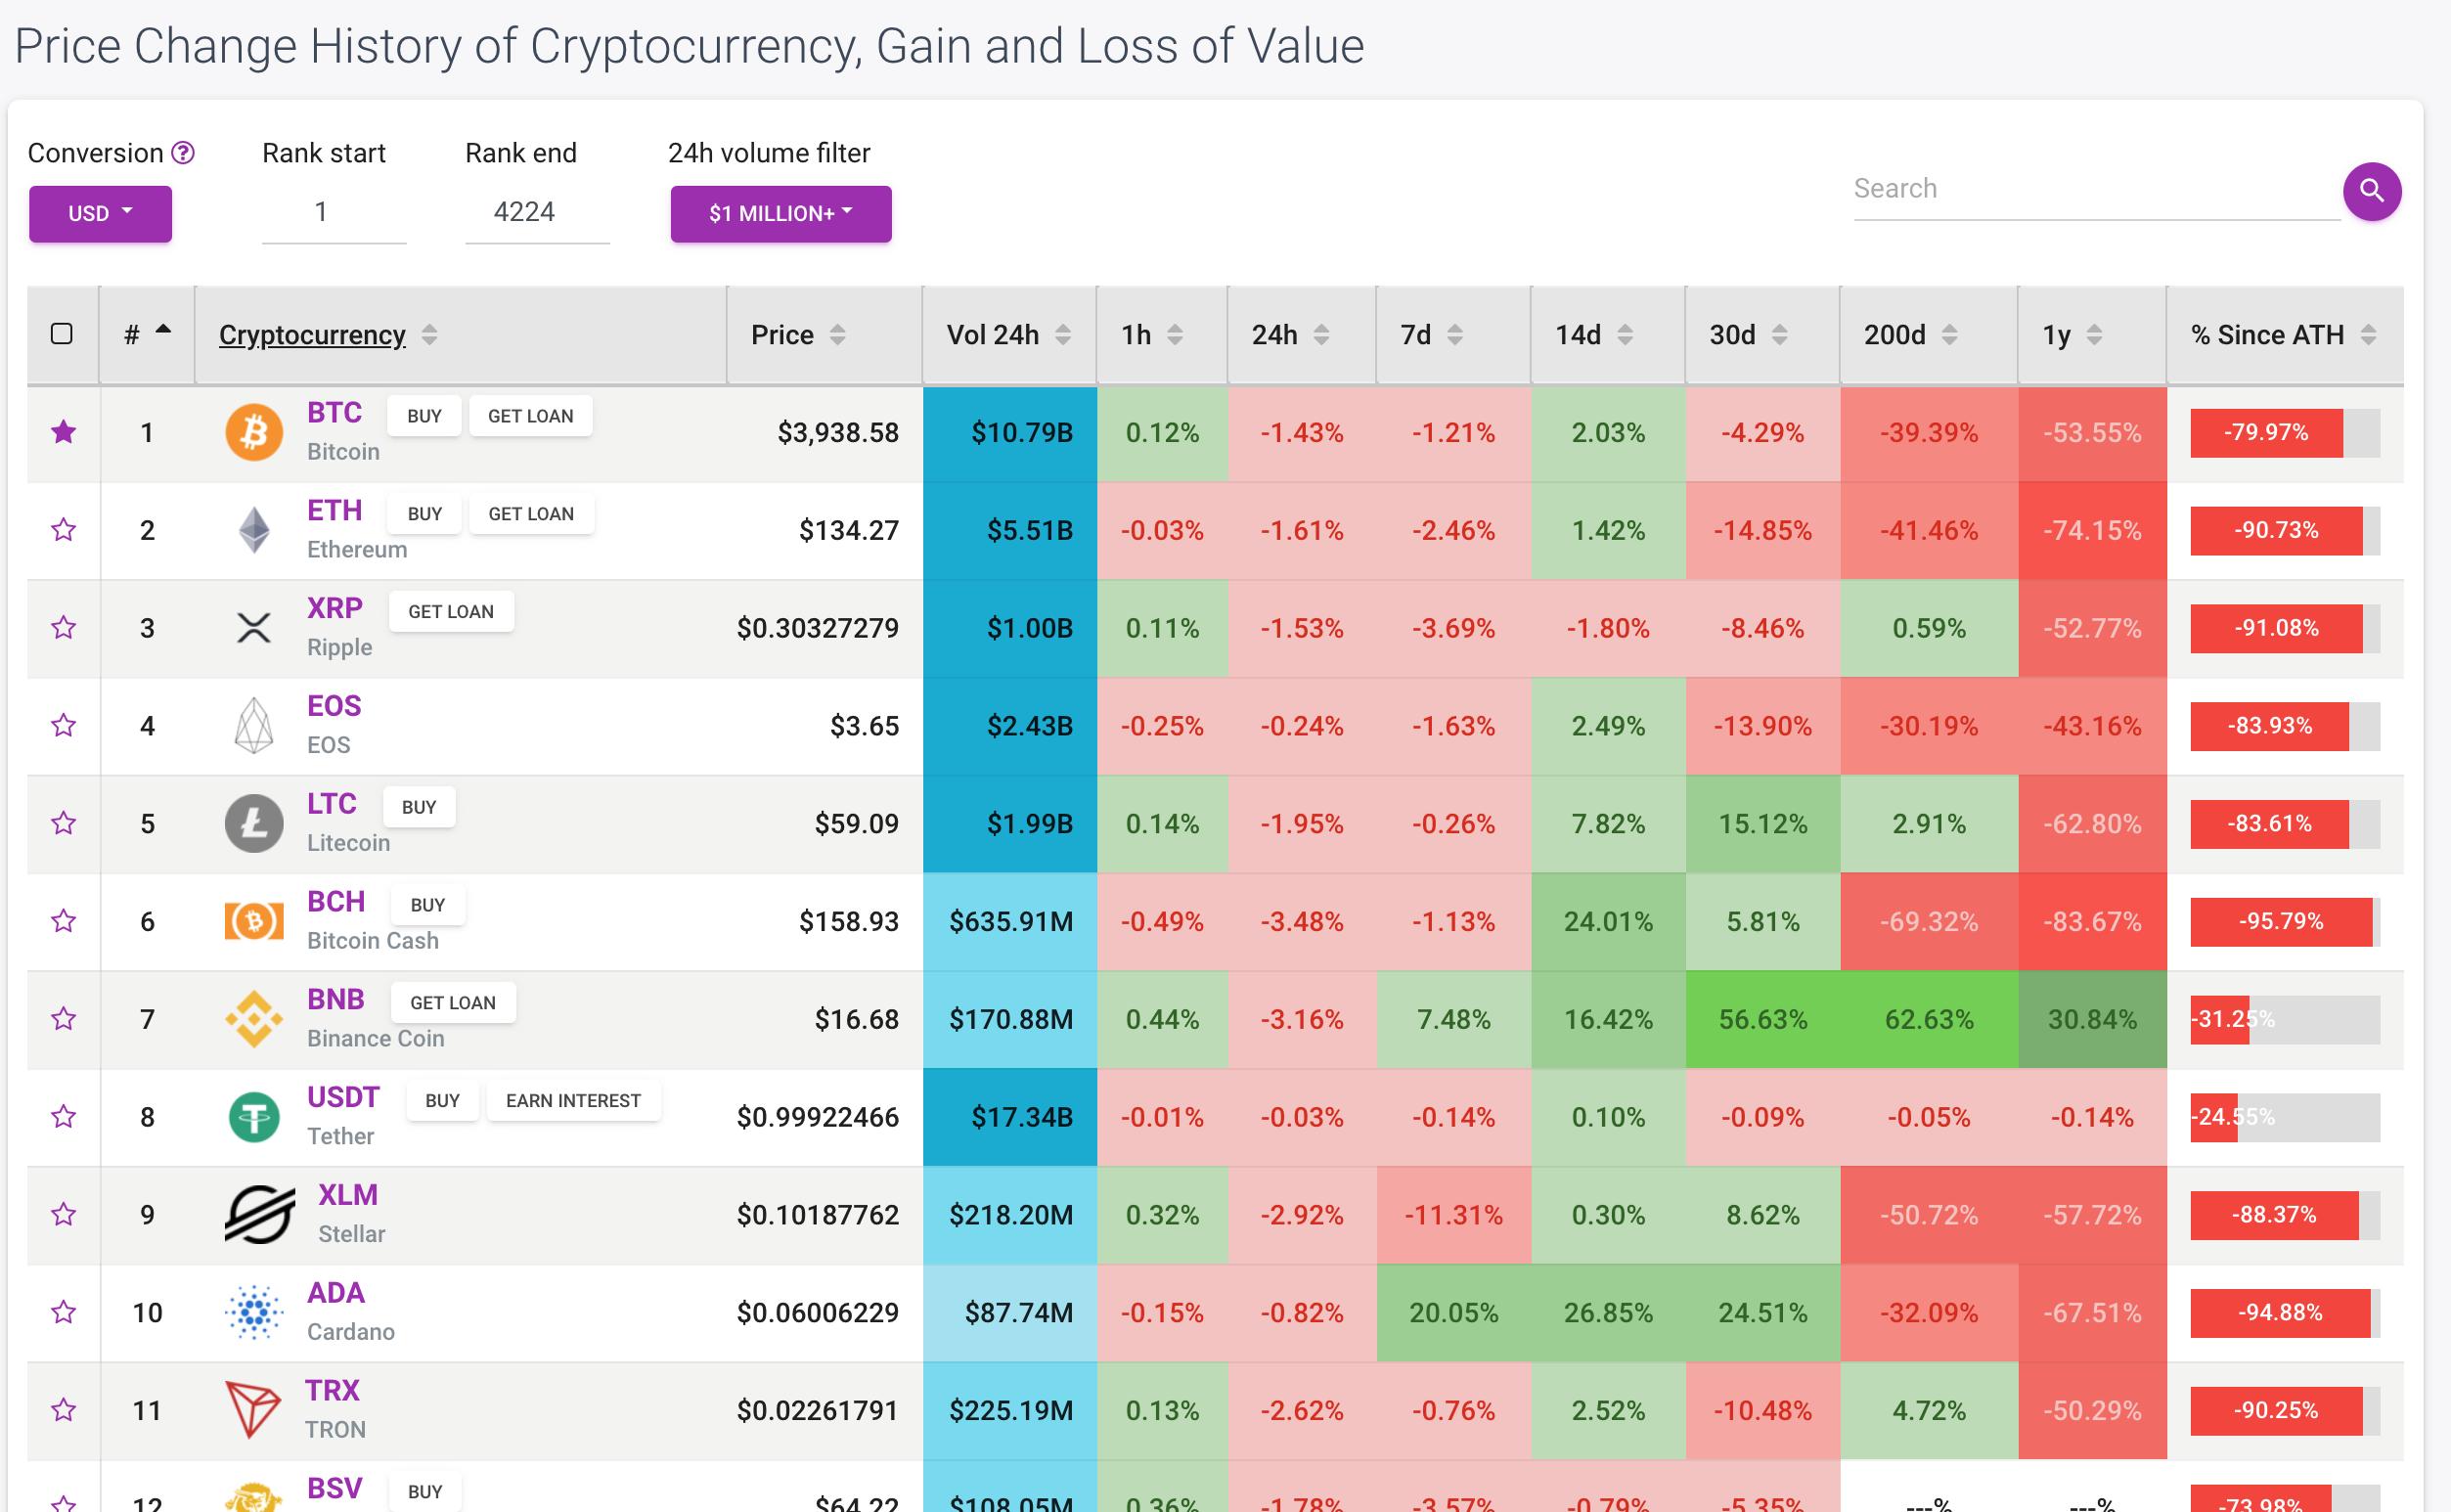Focus the Rank start input field
The height and width of the screenshot is (1512, 2451).
pyautogui.click(x=334, y=213)
